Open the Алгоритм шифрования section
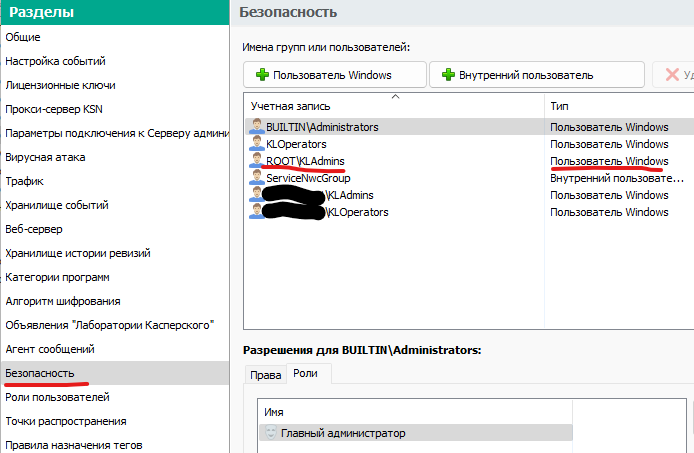 click(x=63, y=301)
